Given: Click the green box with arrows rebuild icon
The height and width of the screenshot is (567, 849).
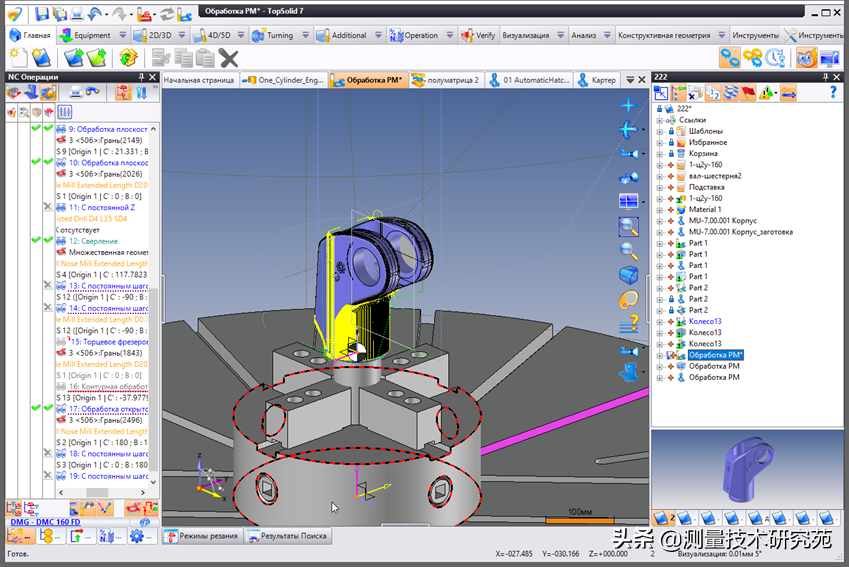Looking at the screenshot, I should point(128,57).
